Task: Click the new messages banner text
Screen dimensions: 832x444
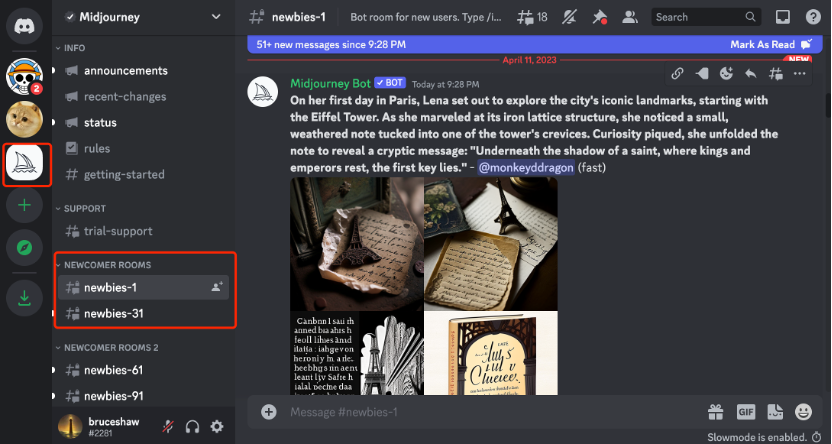Action: tap(331, 45)
